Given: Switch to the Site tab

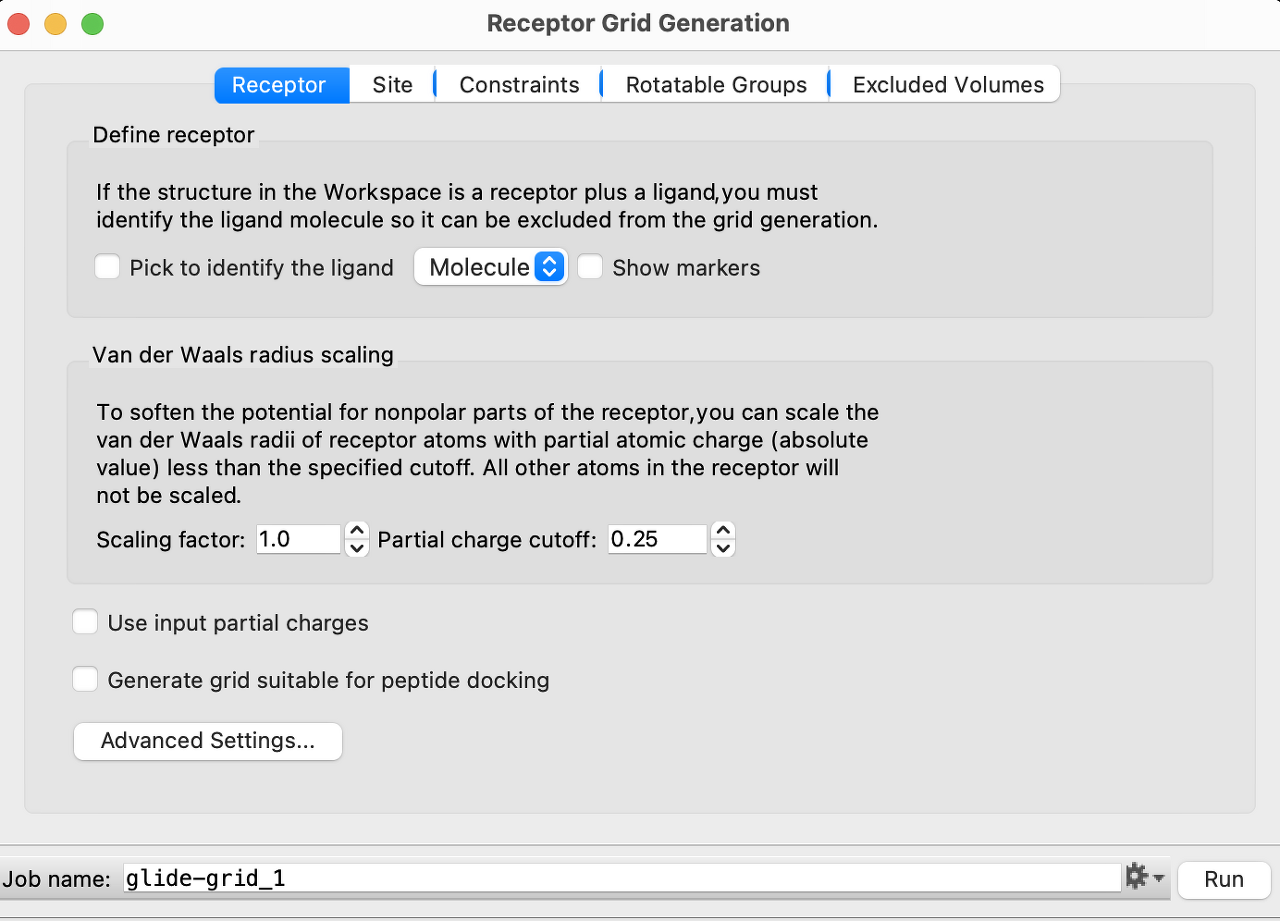Looking at the screenshot, I should click(x=392, y=84).
